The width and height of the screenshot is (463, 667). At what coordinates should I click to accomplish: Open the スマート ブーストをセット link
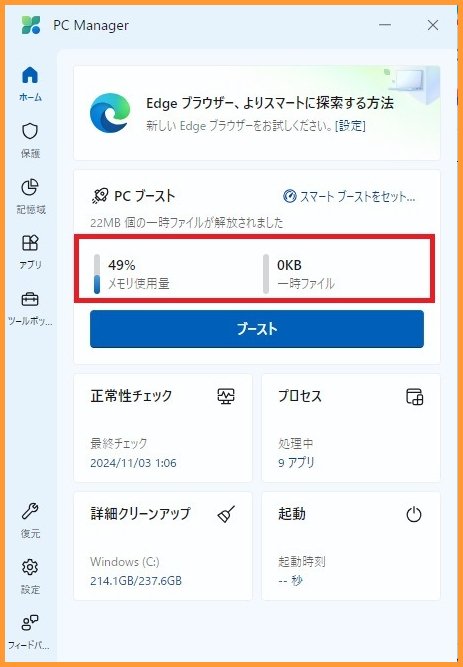point(349,196)
